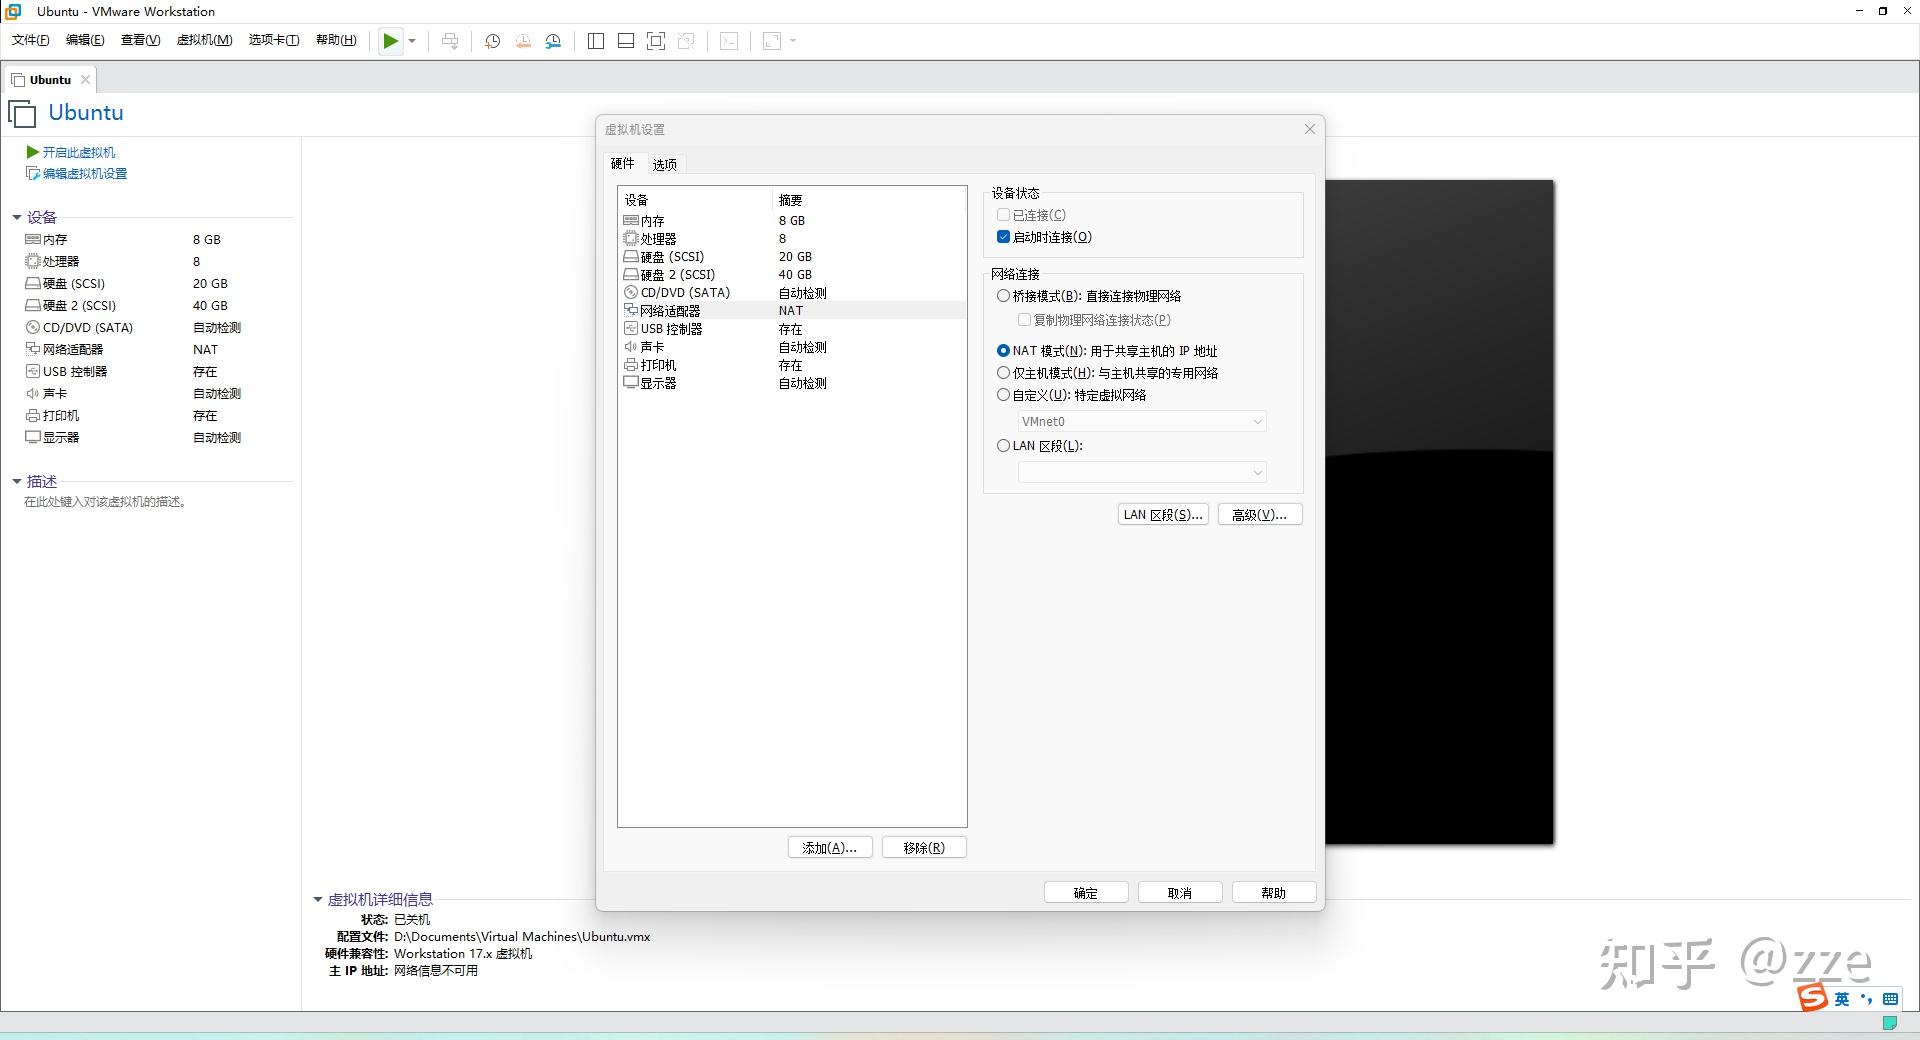
Task: Click the 高级 button in network settings
Action: pyautogui.click(x=1258, y=514)
